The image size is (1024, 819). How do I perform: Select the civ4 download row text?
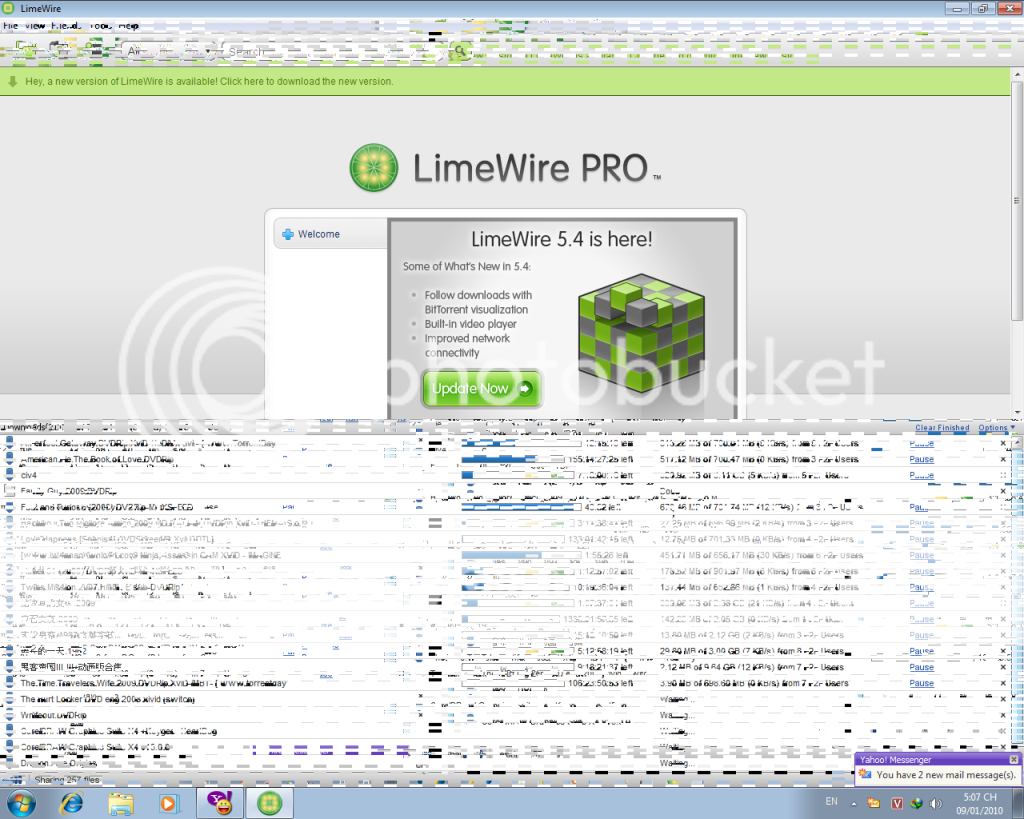(x=29, y=475)
